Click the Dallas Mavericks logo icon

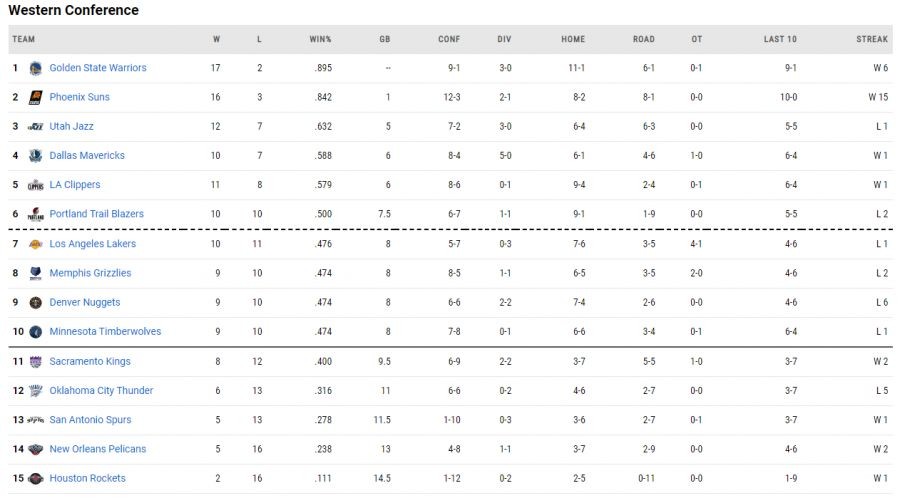coord(36,156)
